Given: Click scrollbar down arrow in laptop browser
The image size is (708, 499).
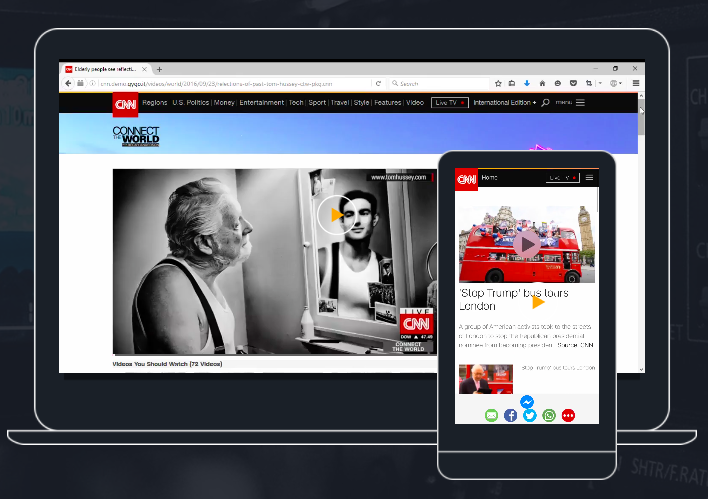Looking at the screenshot, I should click(641, 369).
